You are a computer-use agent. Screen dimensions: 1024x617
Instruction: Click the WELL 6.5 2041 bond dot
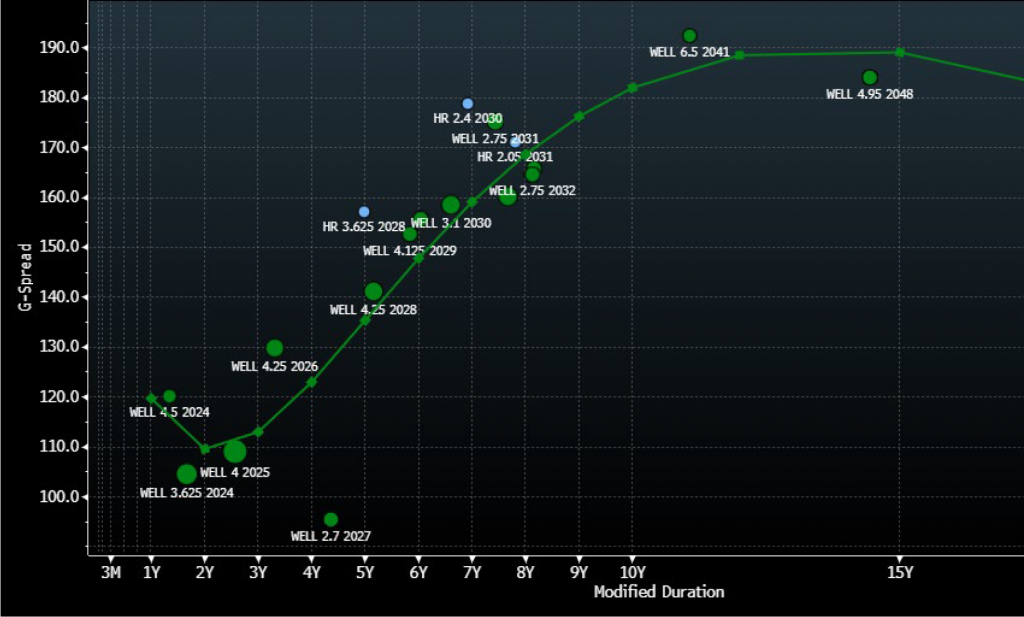point(689,36)
